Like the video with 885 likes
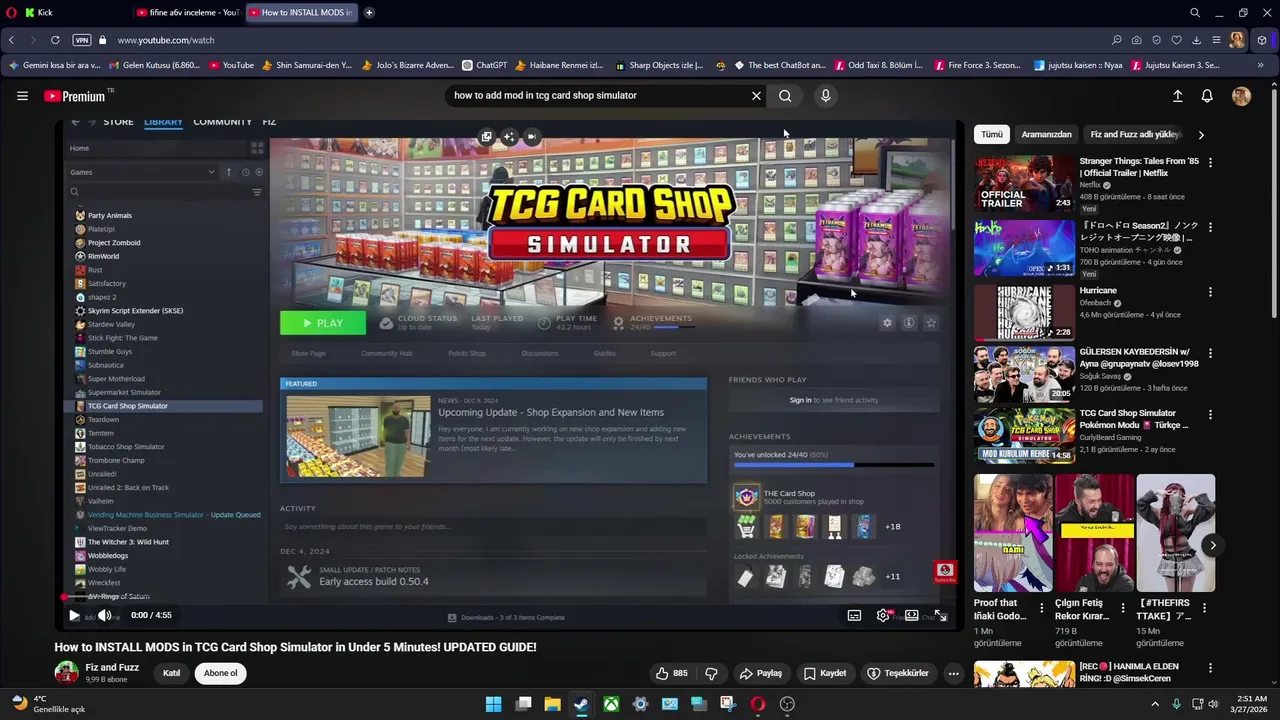 (x=671, y=674)
